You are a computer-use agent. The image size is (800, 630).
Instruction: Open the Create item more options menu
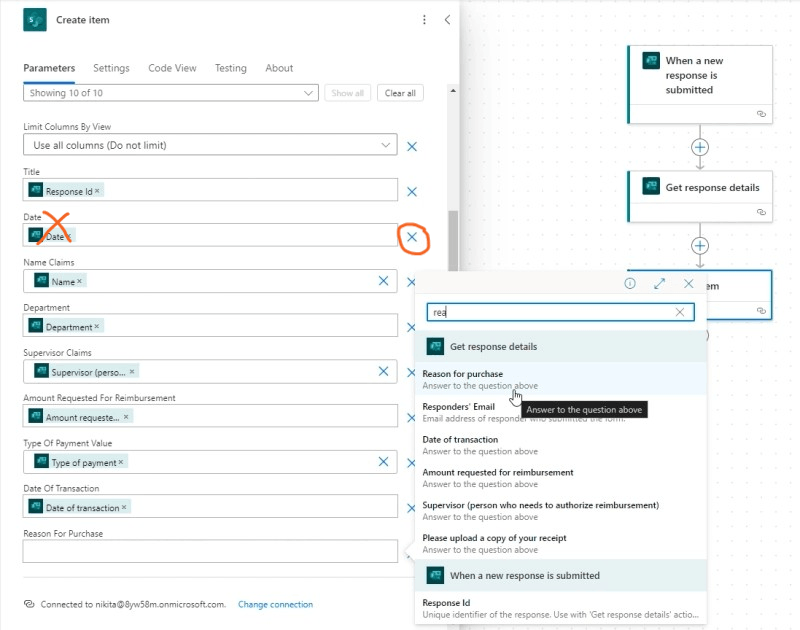tap(424, 20)
